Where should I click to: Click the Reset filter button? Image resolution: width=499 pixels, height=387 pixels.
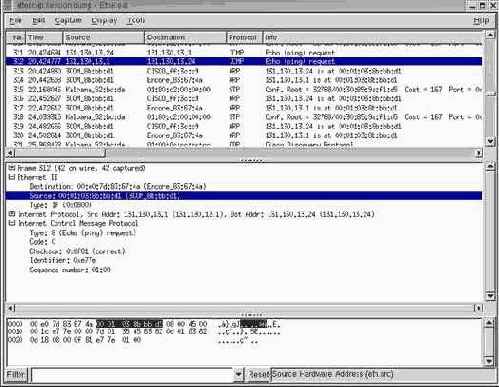pos(258,374)
